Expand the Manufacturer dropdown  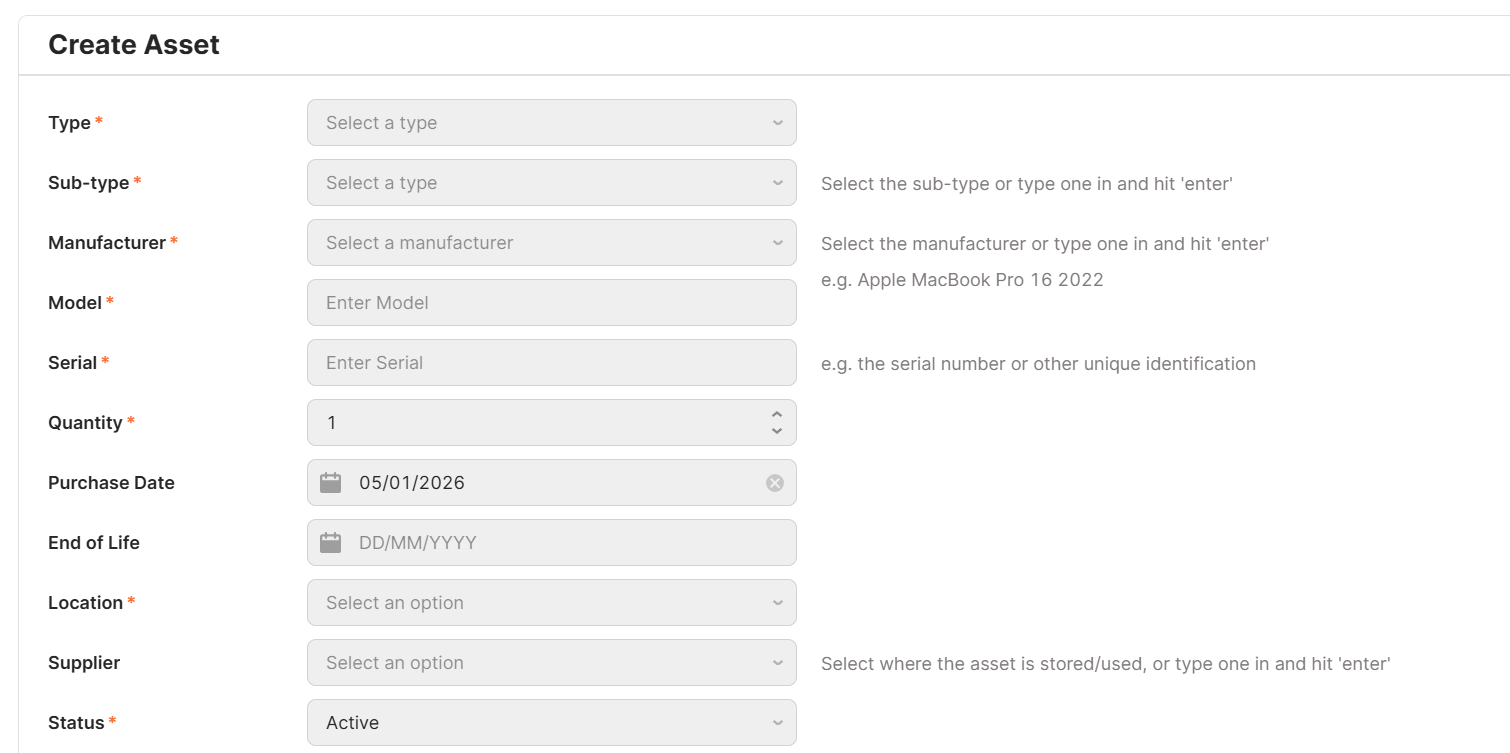(x=551, y=243)
